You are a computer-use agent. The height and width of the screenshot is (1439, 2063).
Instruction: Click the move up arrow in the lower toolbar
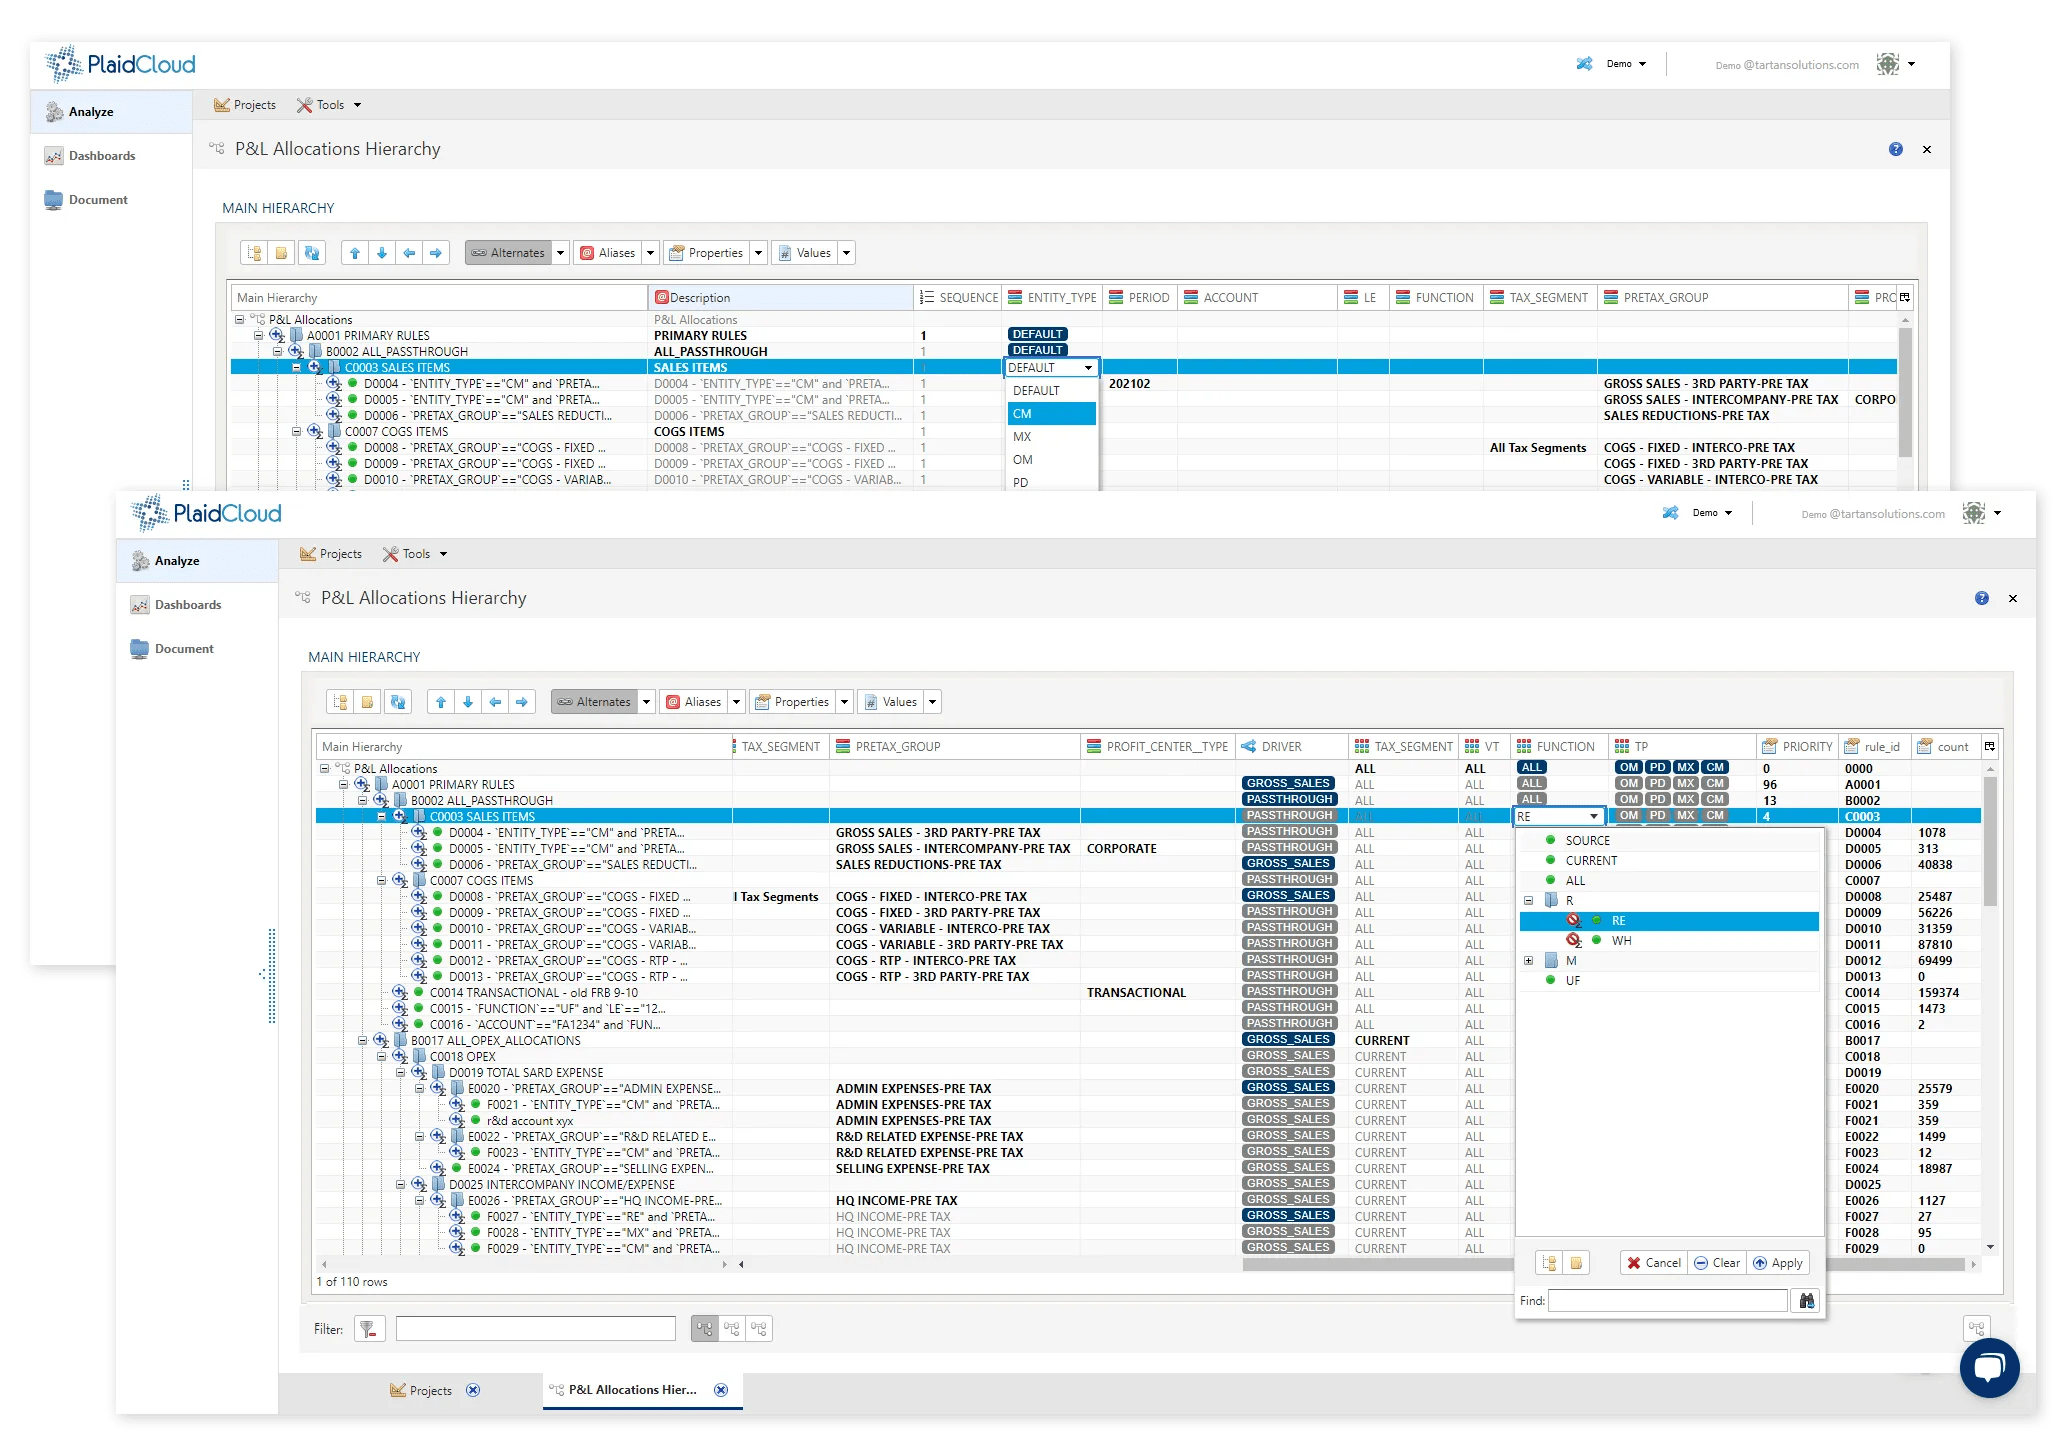click(441, 702)
